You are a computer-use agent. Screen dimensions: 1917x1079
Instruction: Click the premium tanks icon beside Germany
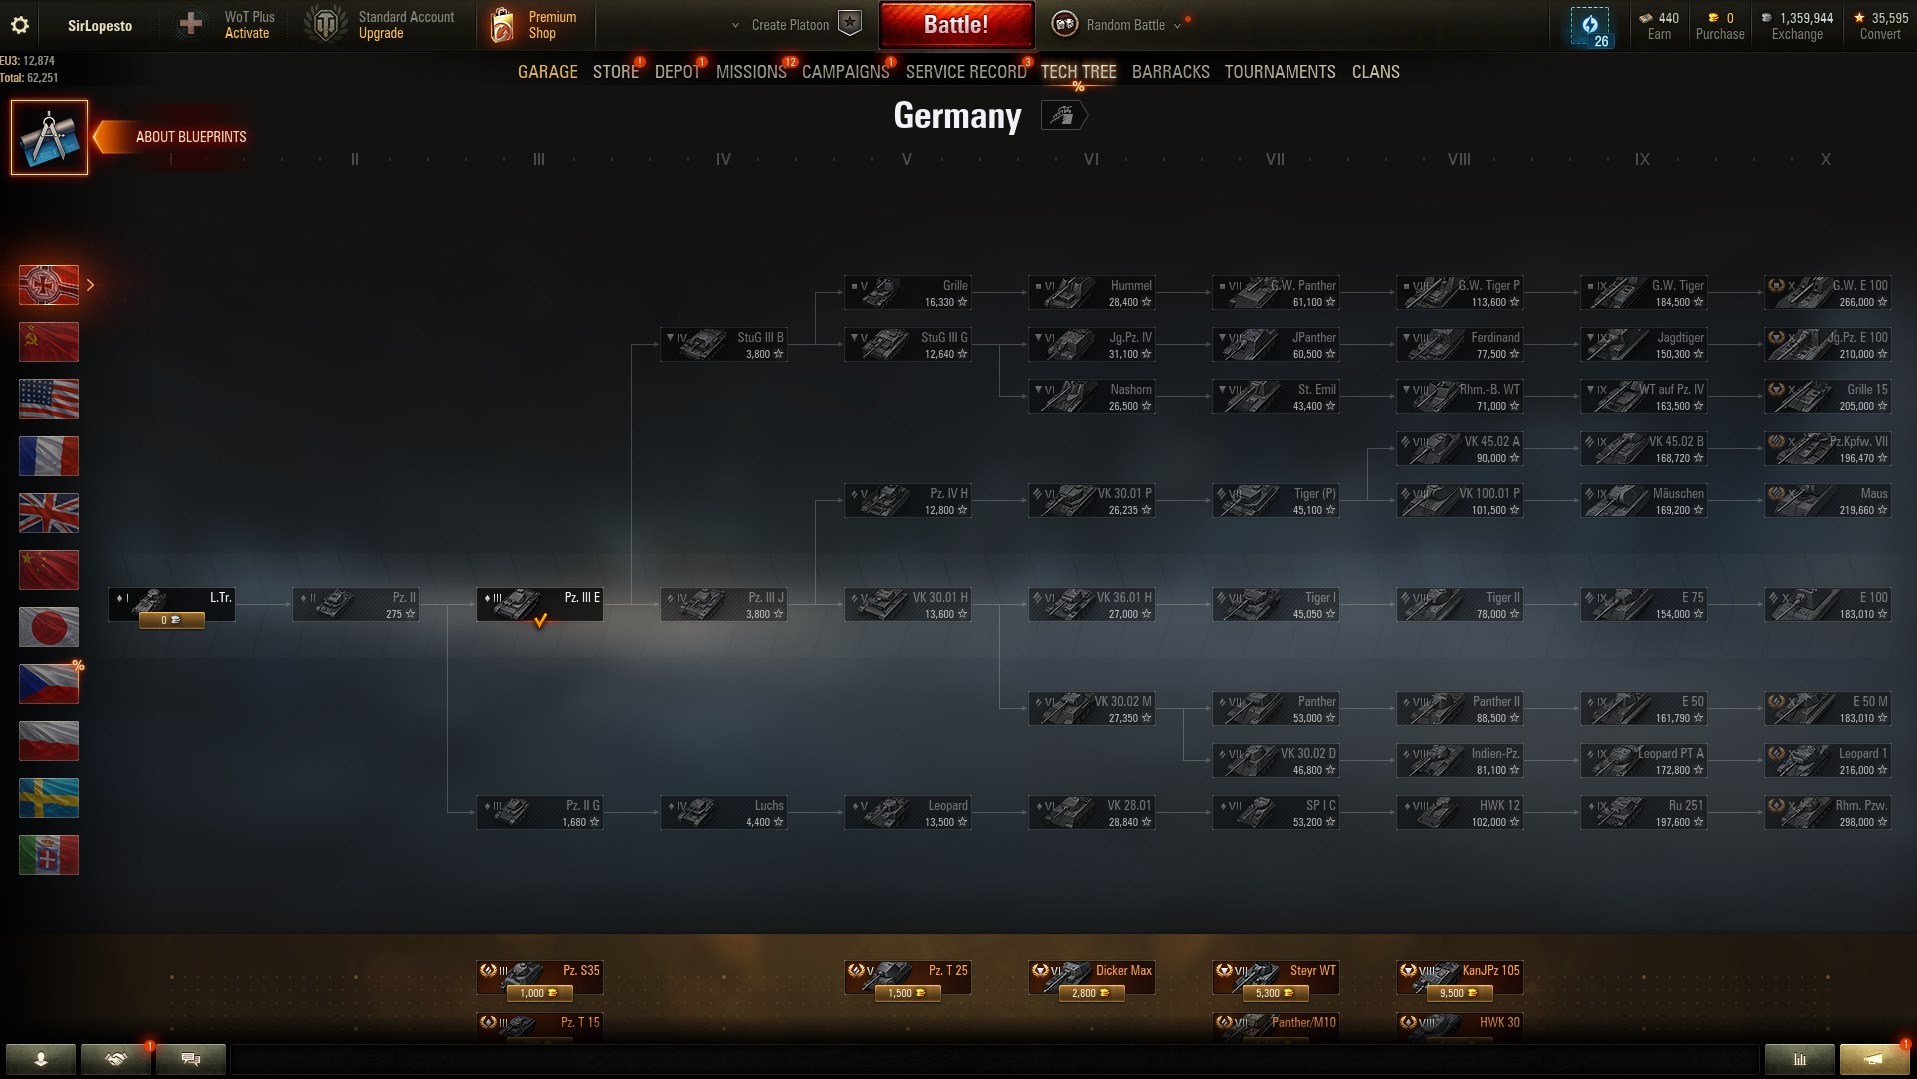pos(1063,116)
